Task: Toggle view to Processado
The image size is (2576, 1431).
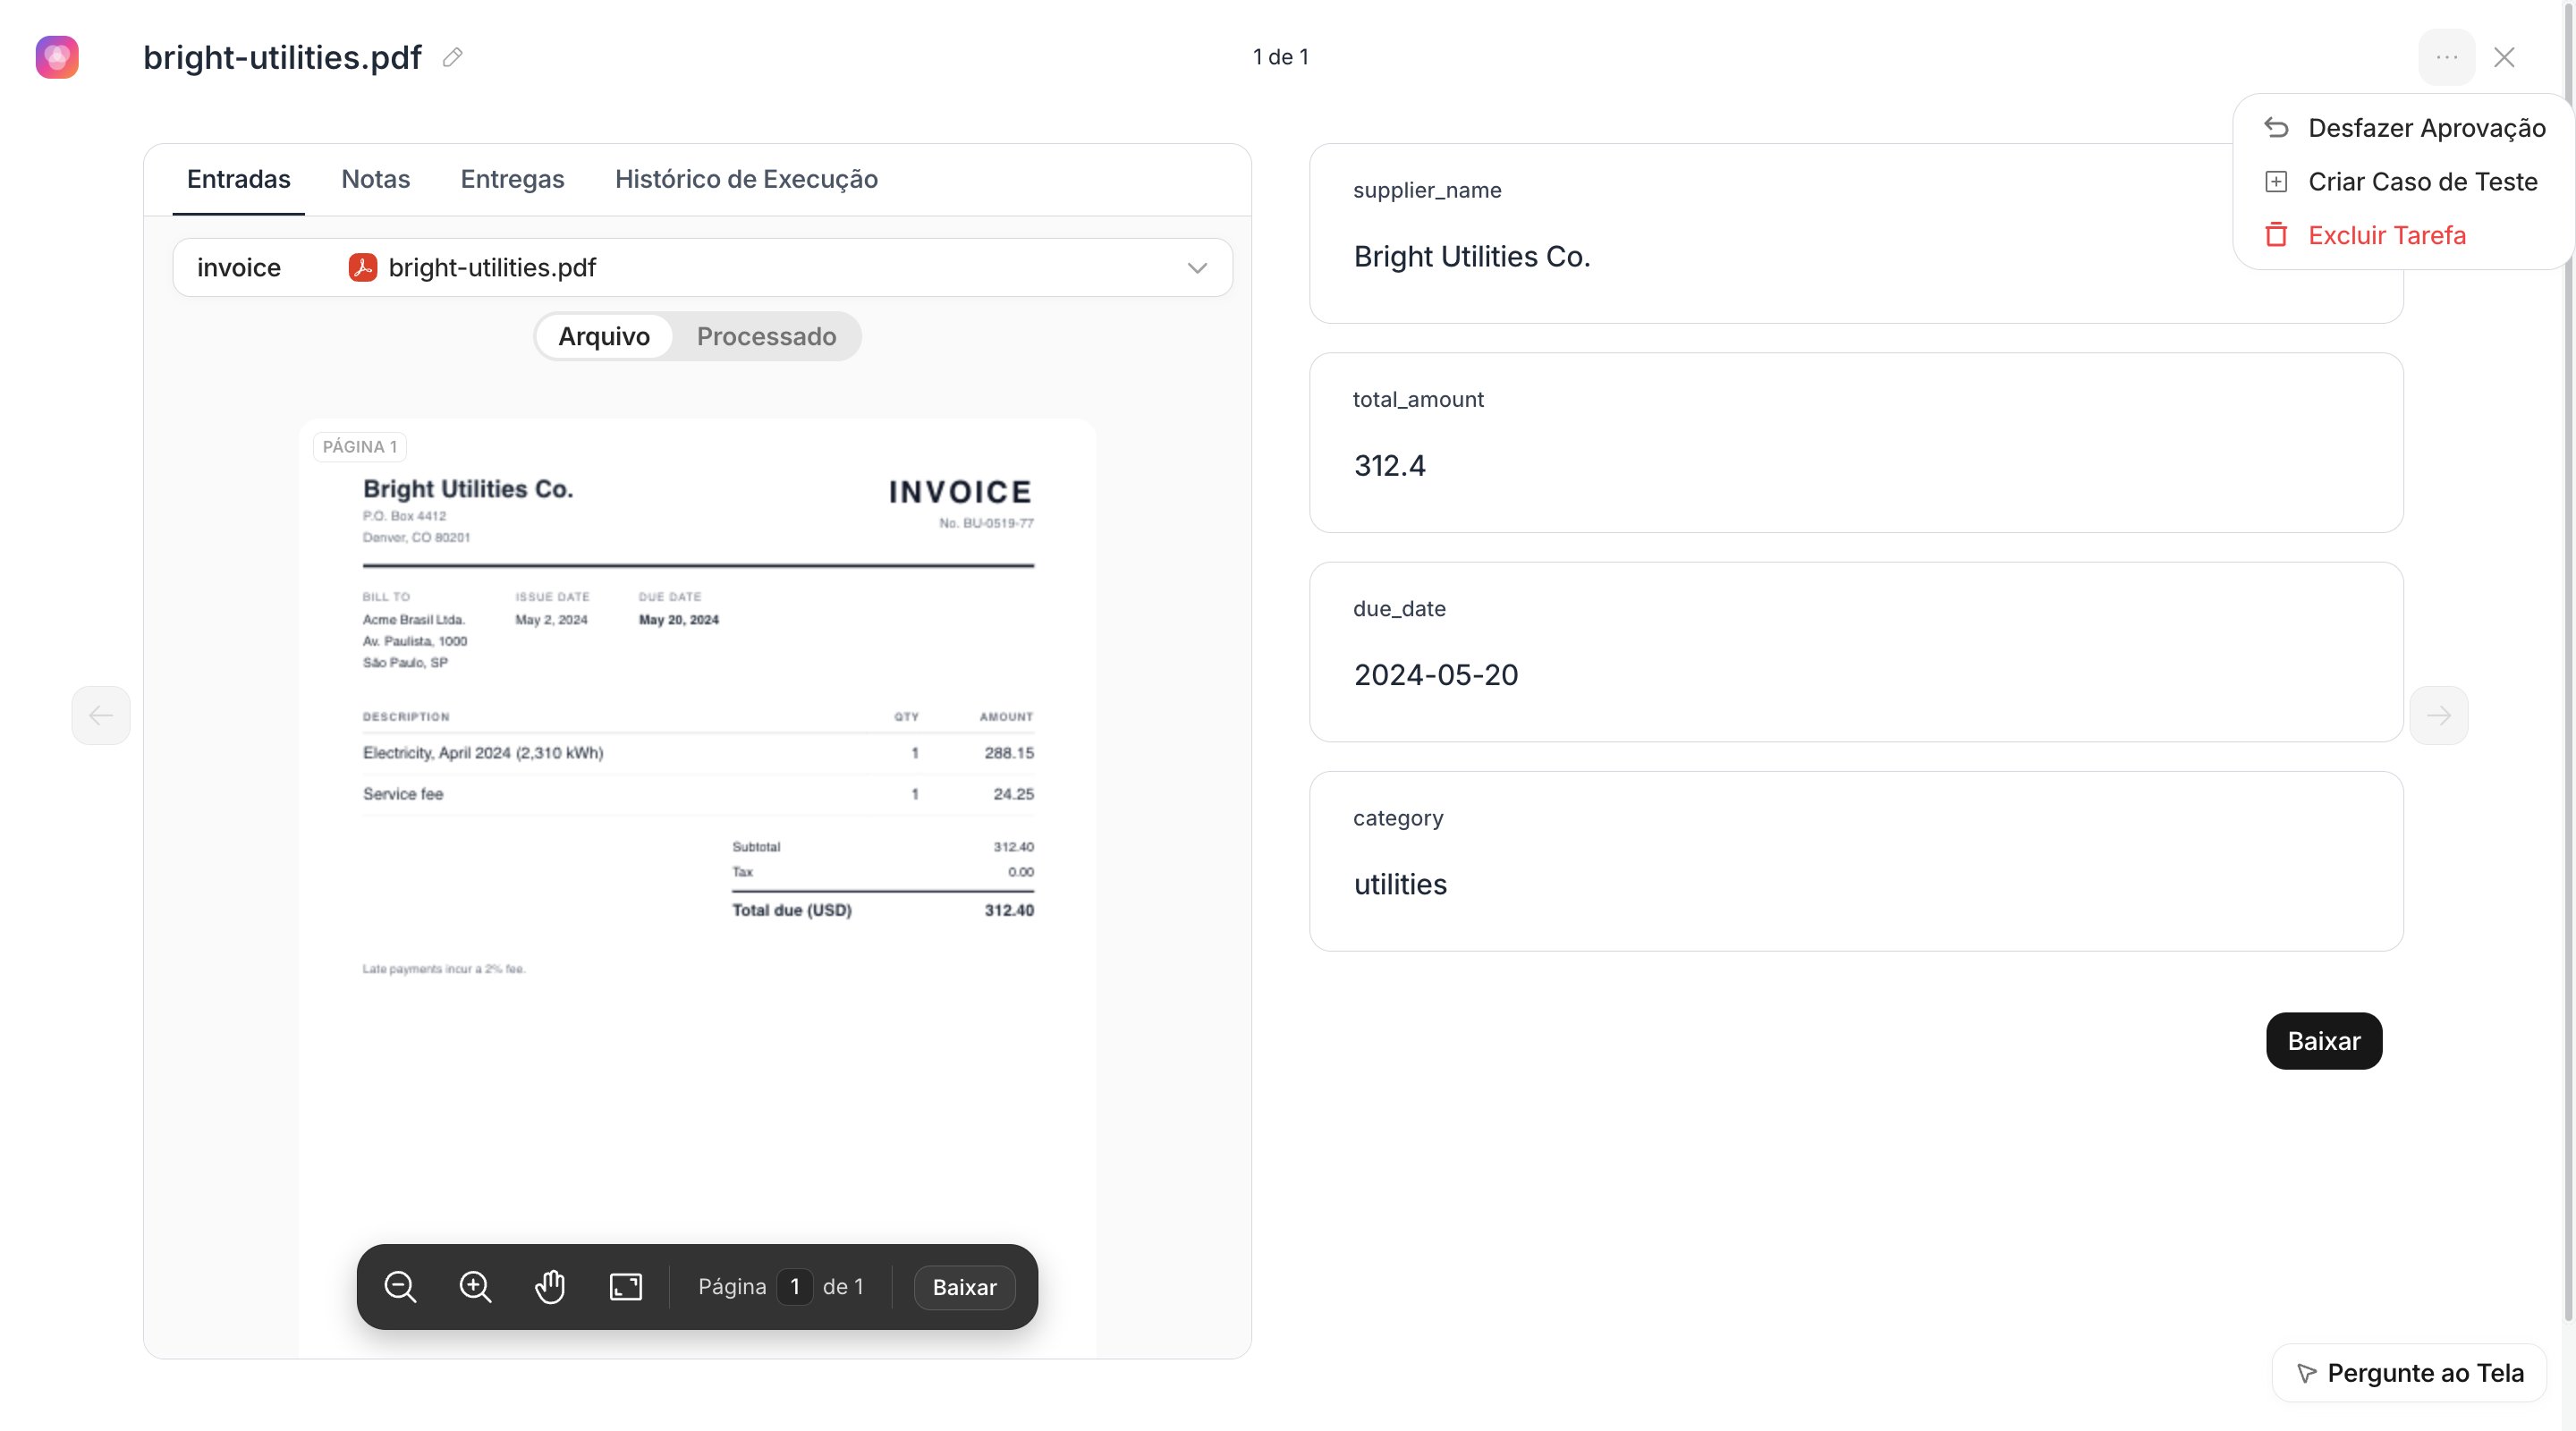Action: [x=766, y=336]
